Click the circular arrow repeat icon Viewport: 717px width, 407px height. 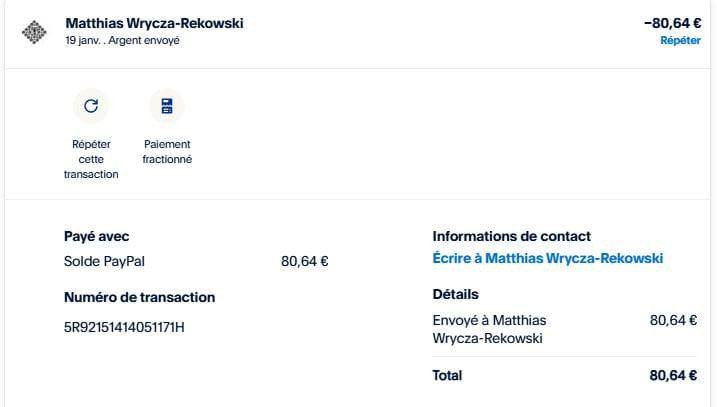91,105
